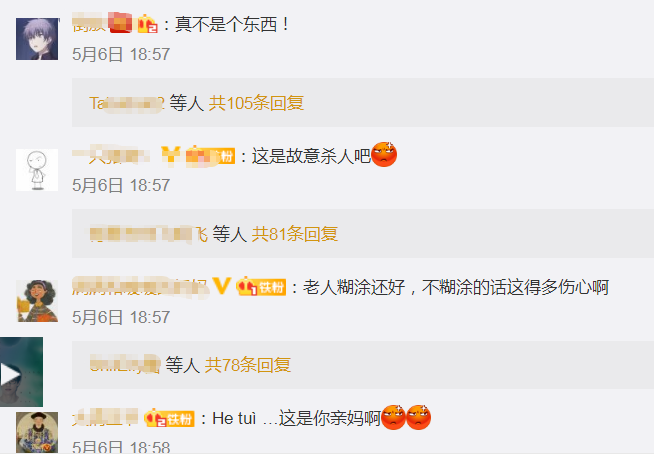Viewport: 654px width, 457px height.
Task: Click the 铁粉 badge in third comment
Action: pyautogui.click(x=262, y=286)
